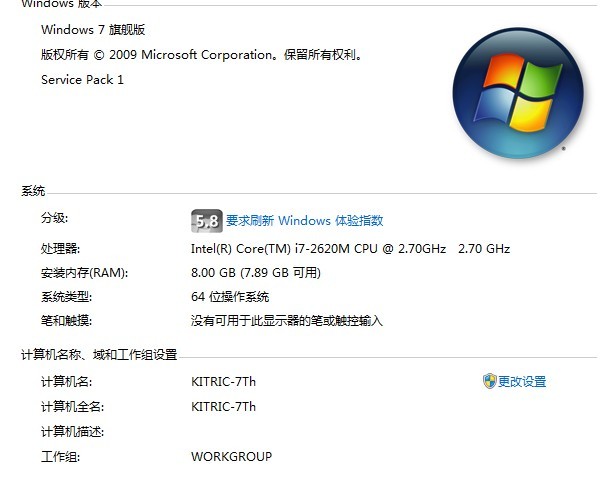Screen dimensions: 608x484
Task: Click the 系统 section heading
Action: coord(33,191)
